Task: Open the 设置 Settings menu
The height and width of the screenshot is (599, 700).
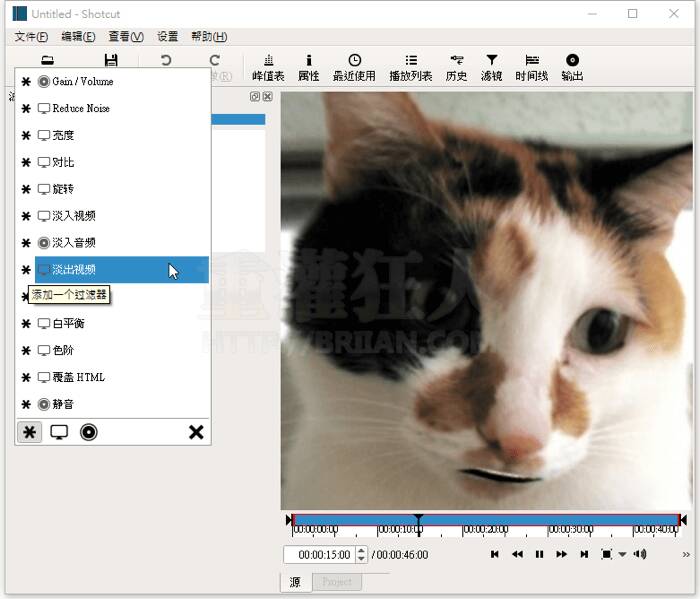Action: (x=167, y=37)
